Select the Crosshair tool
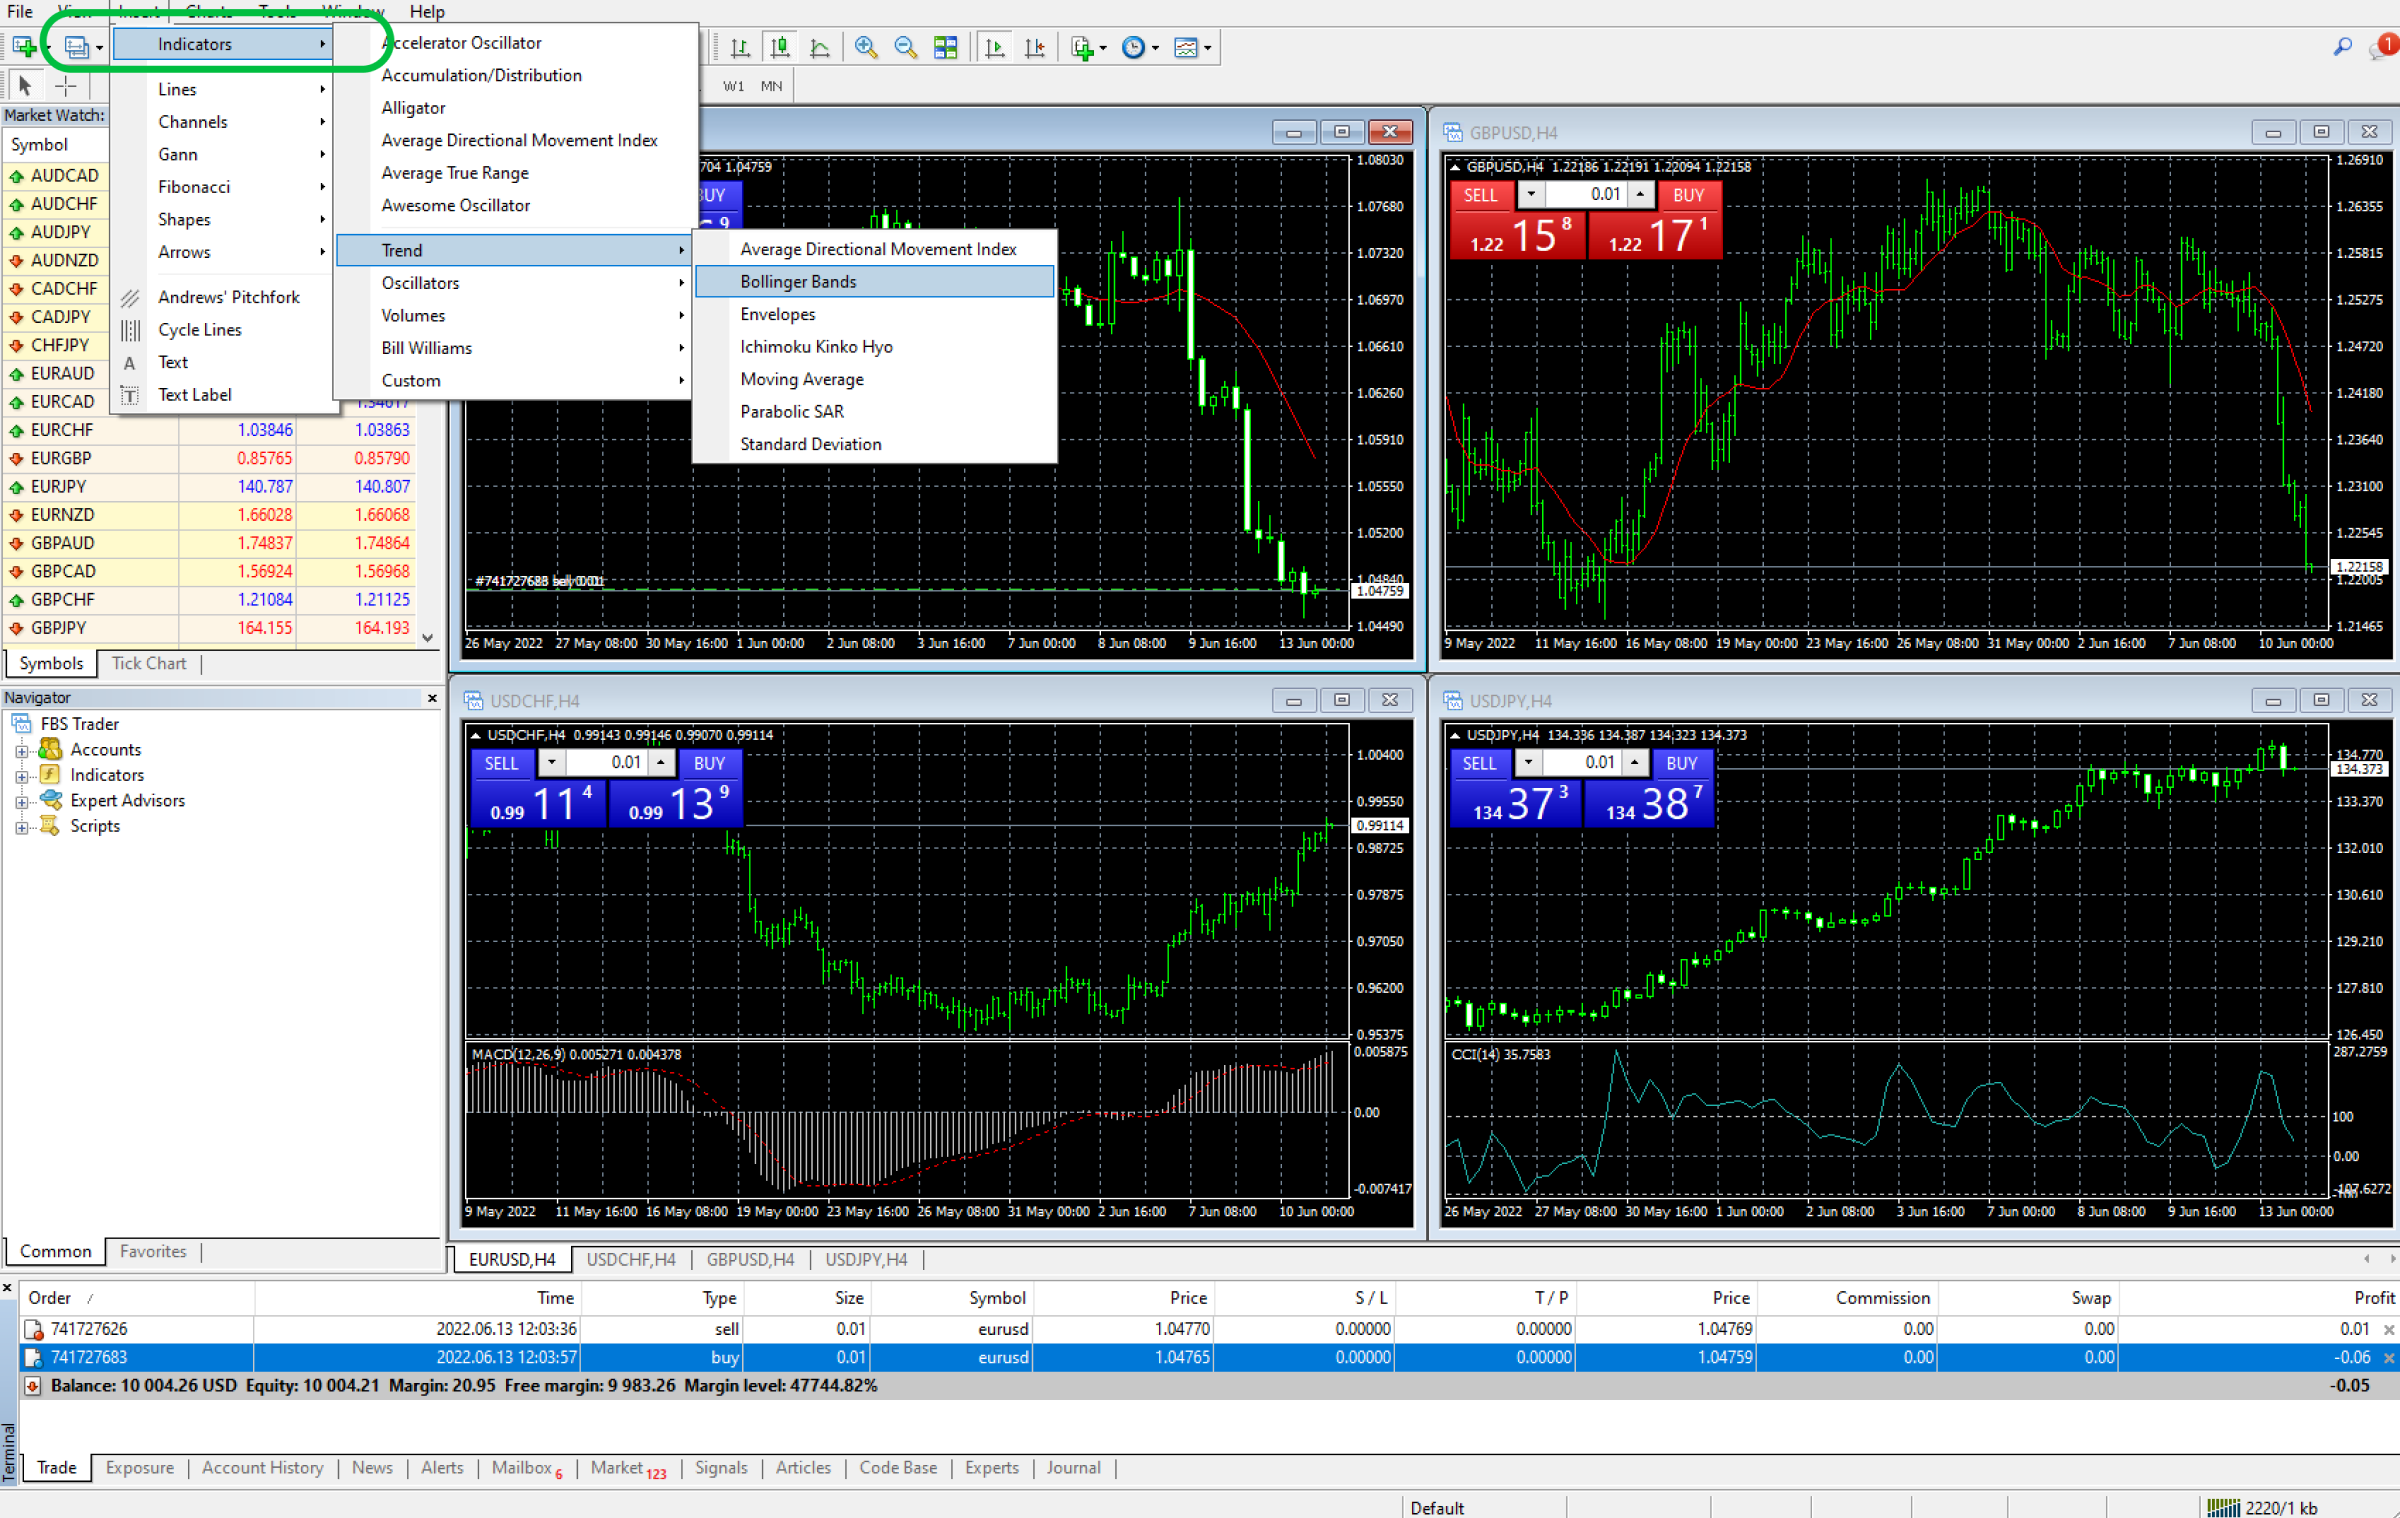 tap(65, 86)
